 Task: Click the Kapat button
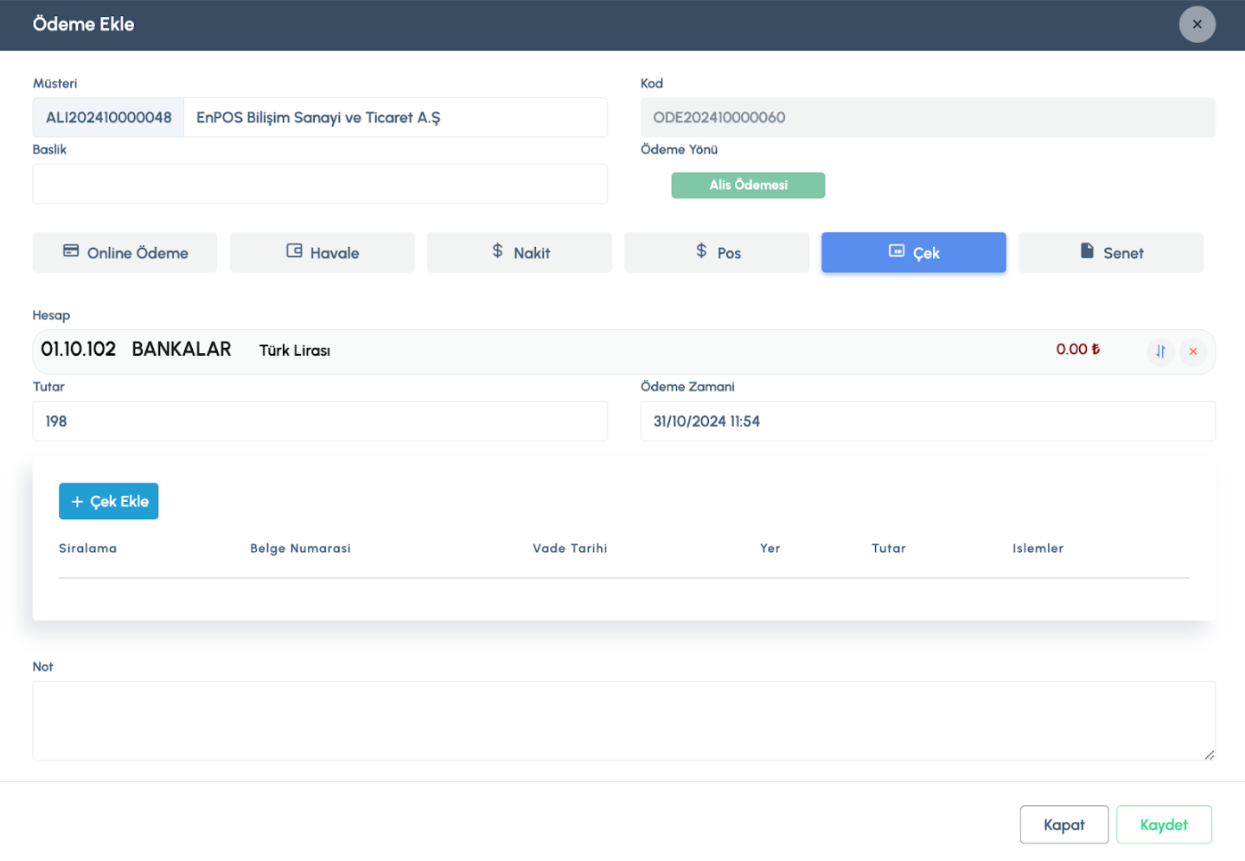(x=1063, y=825)
